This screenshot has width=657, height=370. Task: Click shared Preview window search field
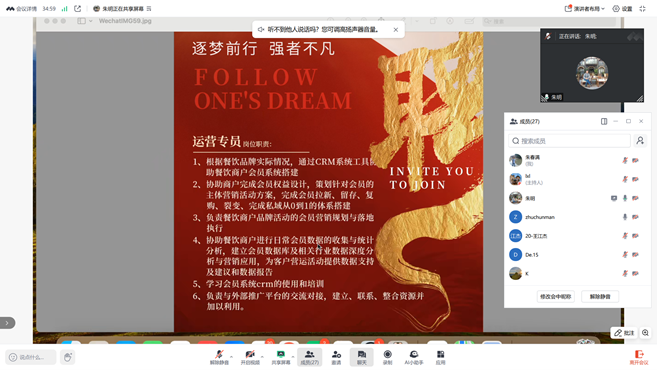click(548, 21)
